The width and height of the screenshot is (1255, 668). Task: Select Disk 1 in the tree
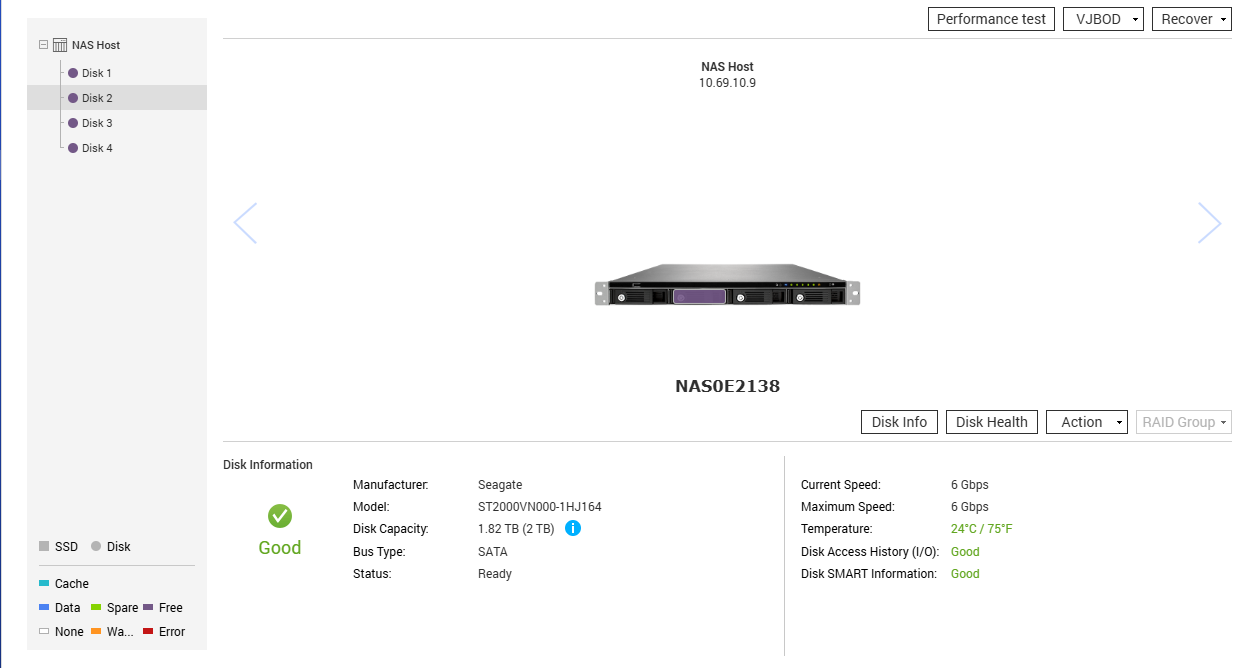point(96,73)
